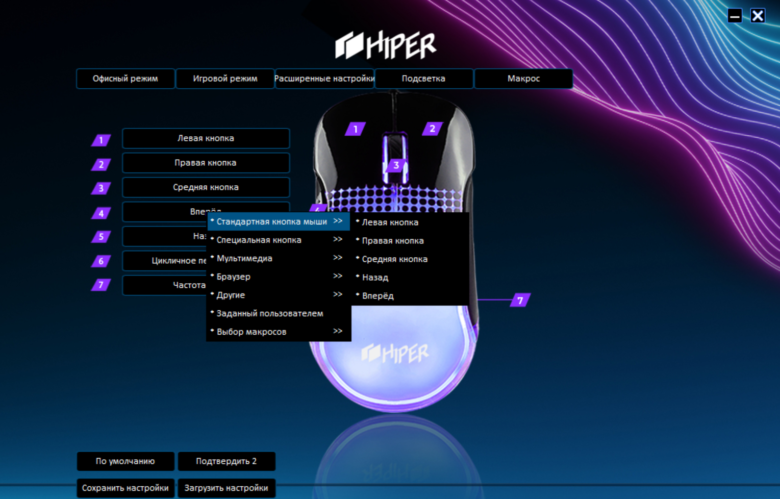Select Правая кнопка in submenu
The image size is (780, 499).
(410, 241)
